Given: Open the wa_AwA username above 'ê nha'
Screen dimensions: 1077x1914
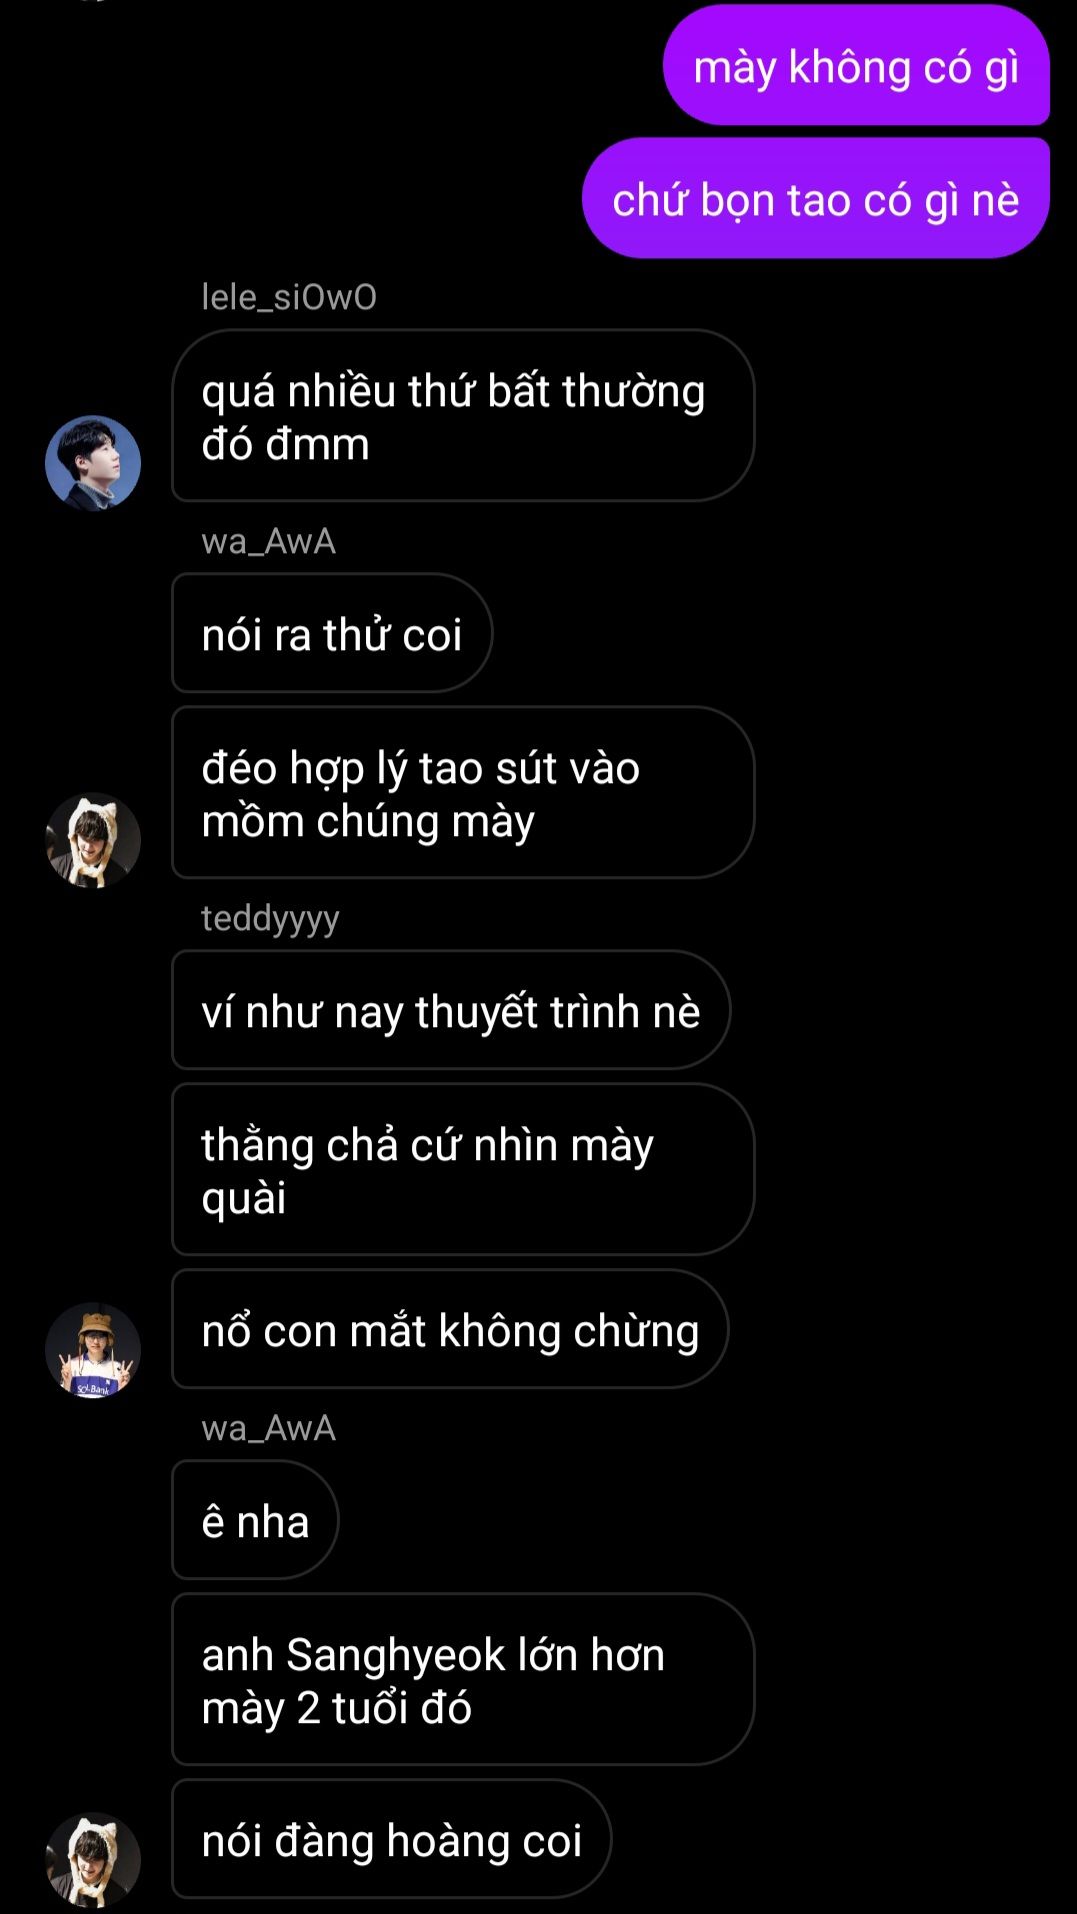Looking at the screenshot, I should 268,1428.
